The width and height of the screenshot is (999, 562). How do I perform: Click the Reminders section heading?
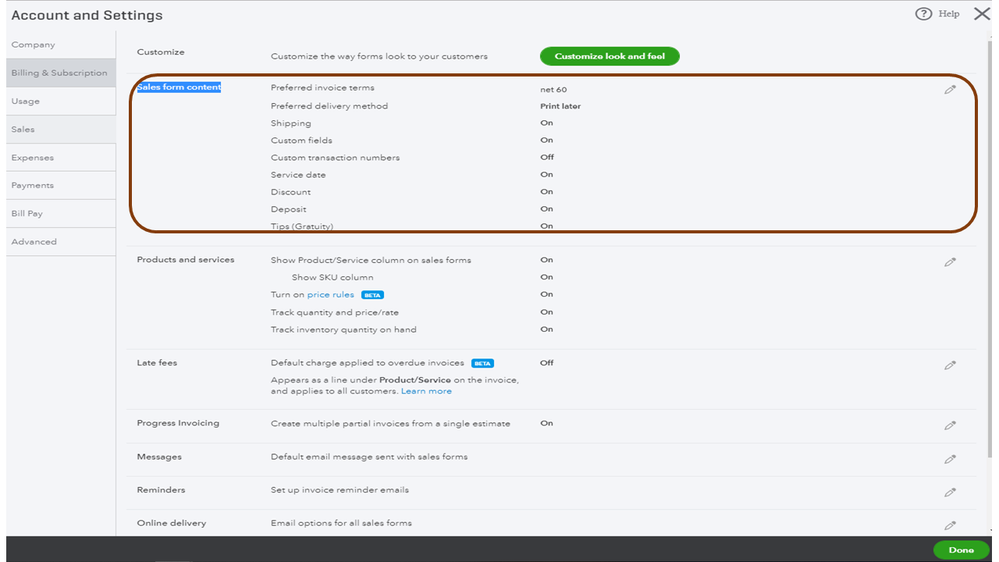(x=161, y=490)
